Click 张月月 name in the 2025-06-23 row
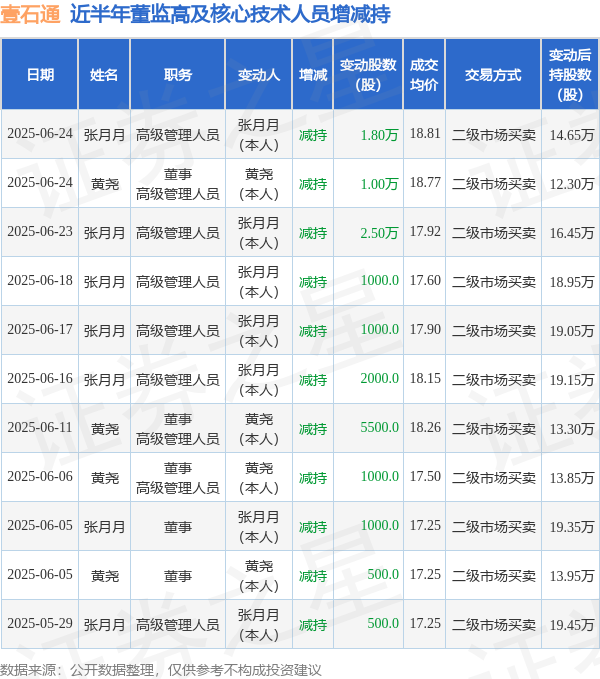The image size is (600, 679). click(104, 233)
